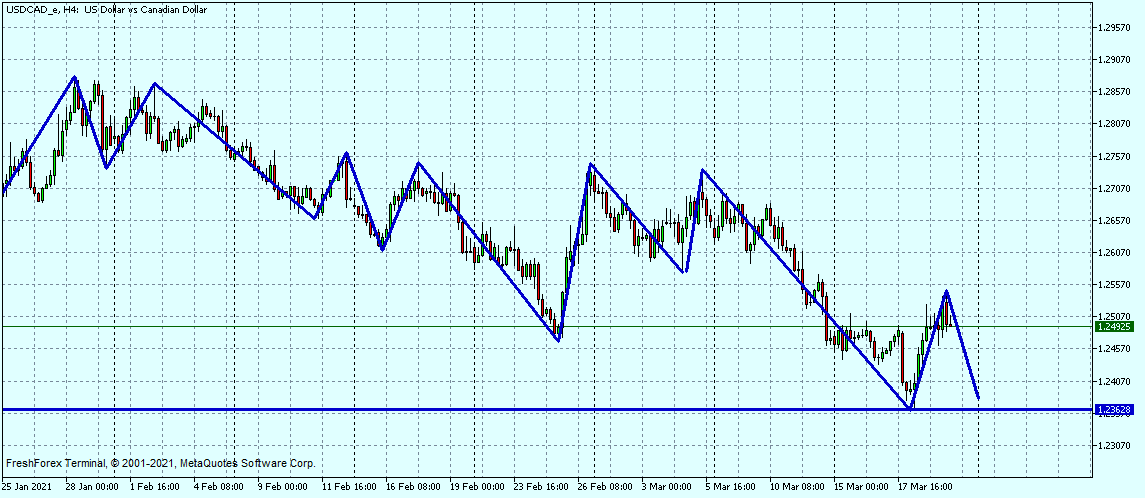Click the '15 Mar 00:00' date label
1145x498 pixels.
coord(862,486)
